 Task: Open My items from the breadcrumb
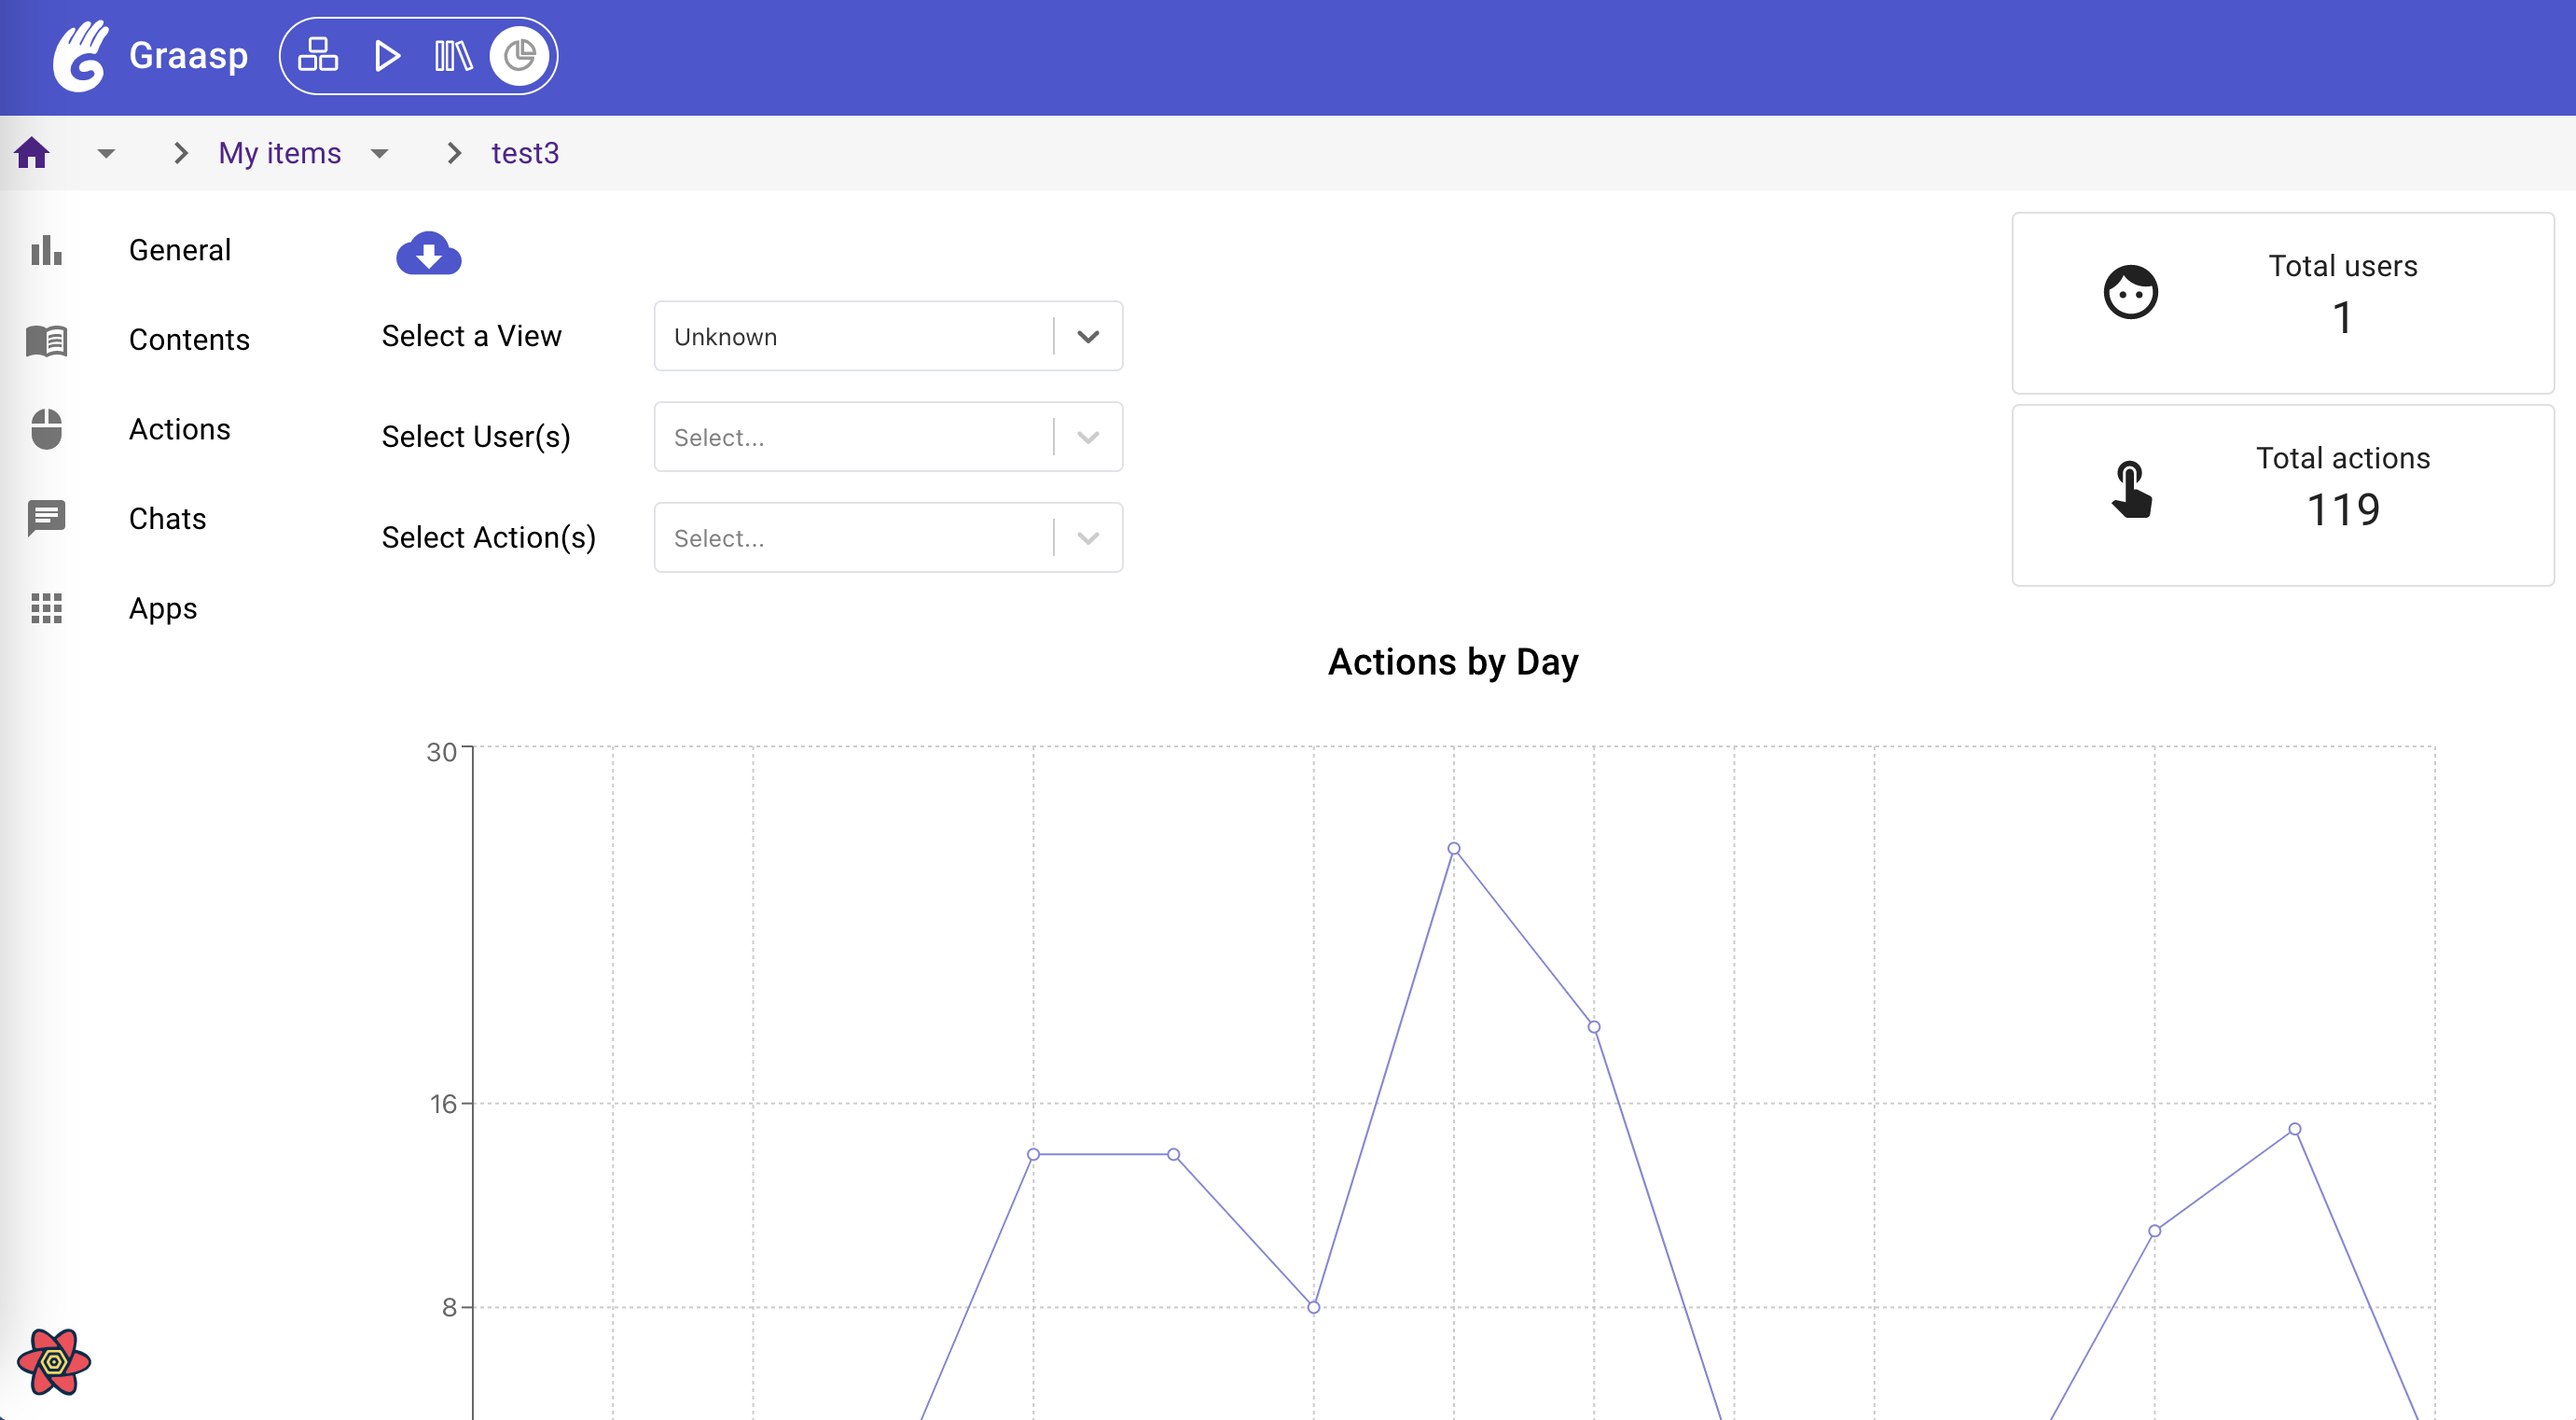click(x=279, y=153)
